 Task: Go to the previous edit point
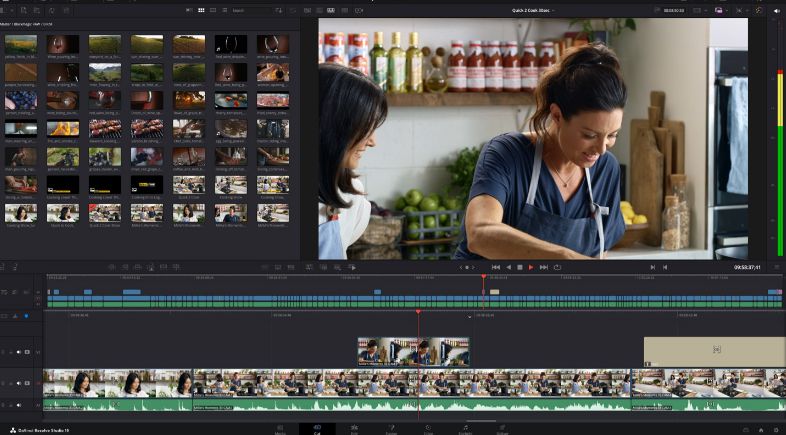click(x=653, y=267)
